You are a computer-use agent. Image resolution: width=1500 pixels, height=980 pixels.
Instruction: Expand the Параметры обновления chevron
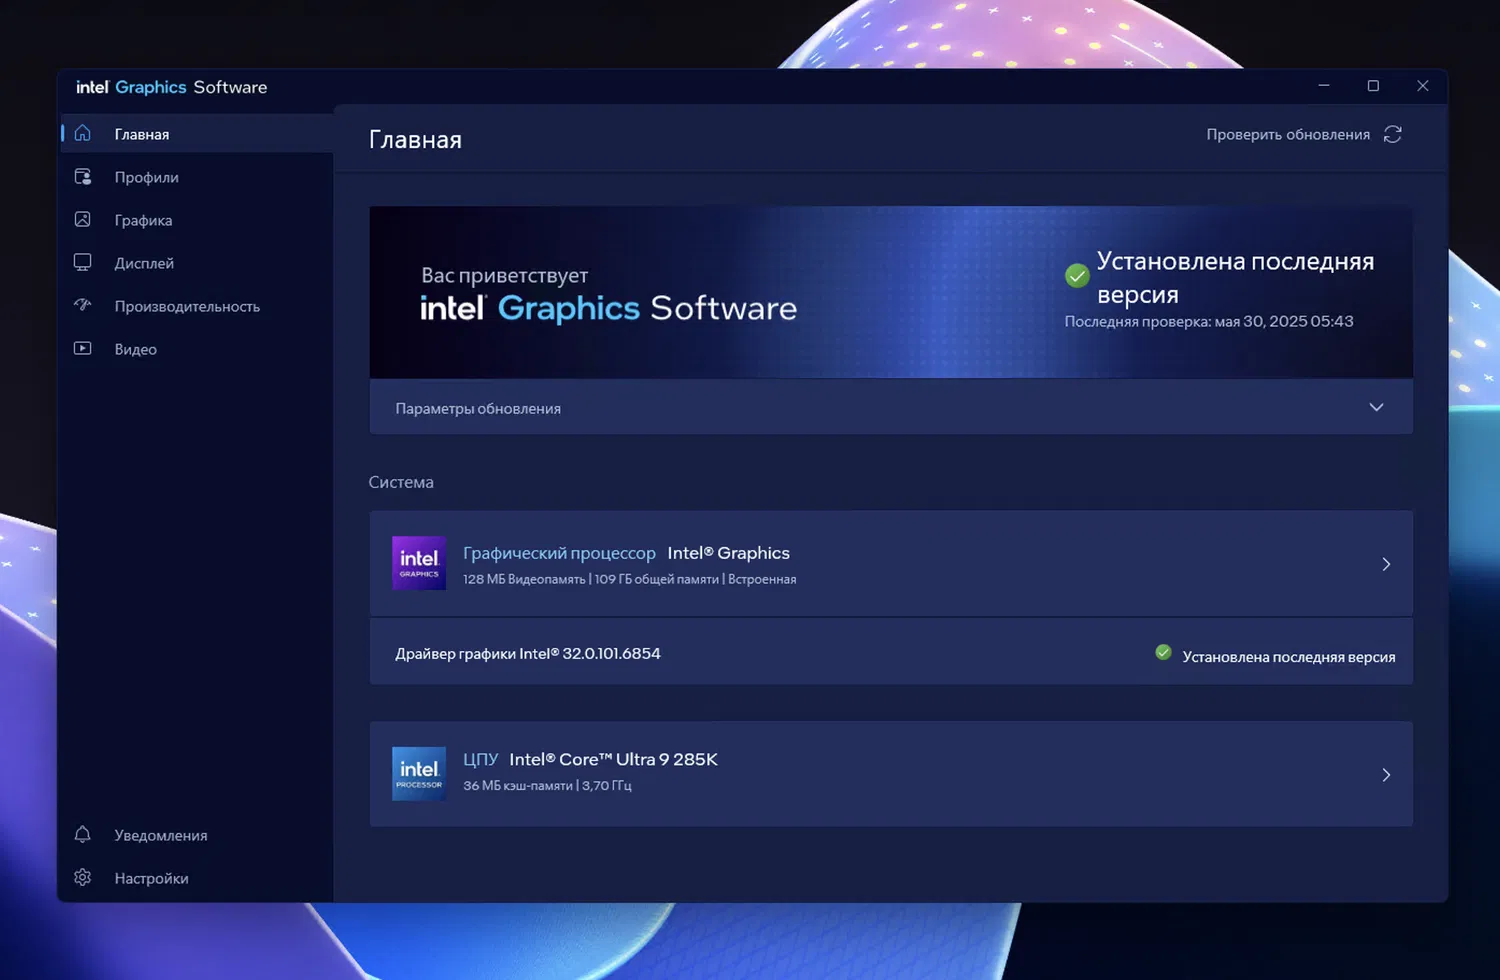(1376, 407)
